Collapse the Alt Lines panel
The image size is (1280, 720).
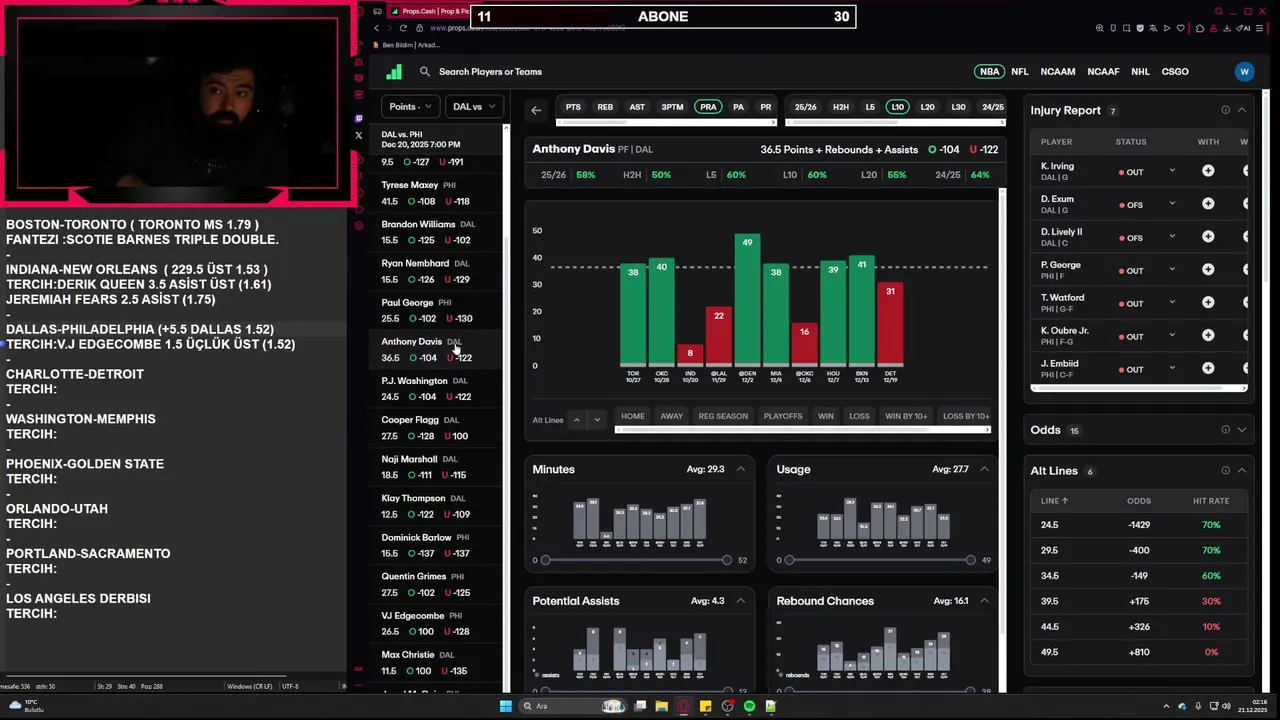tap(1242, 471)
